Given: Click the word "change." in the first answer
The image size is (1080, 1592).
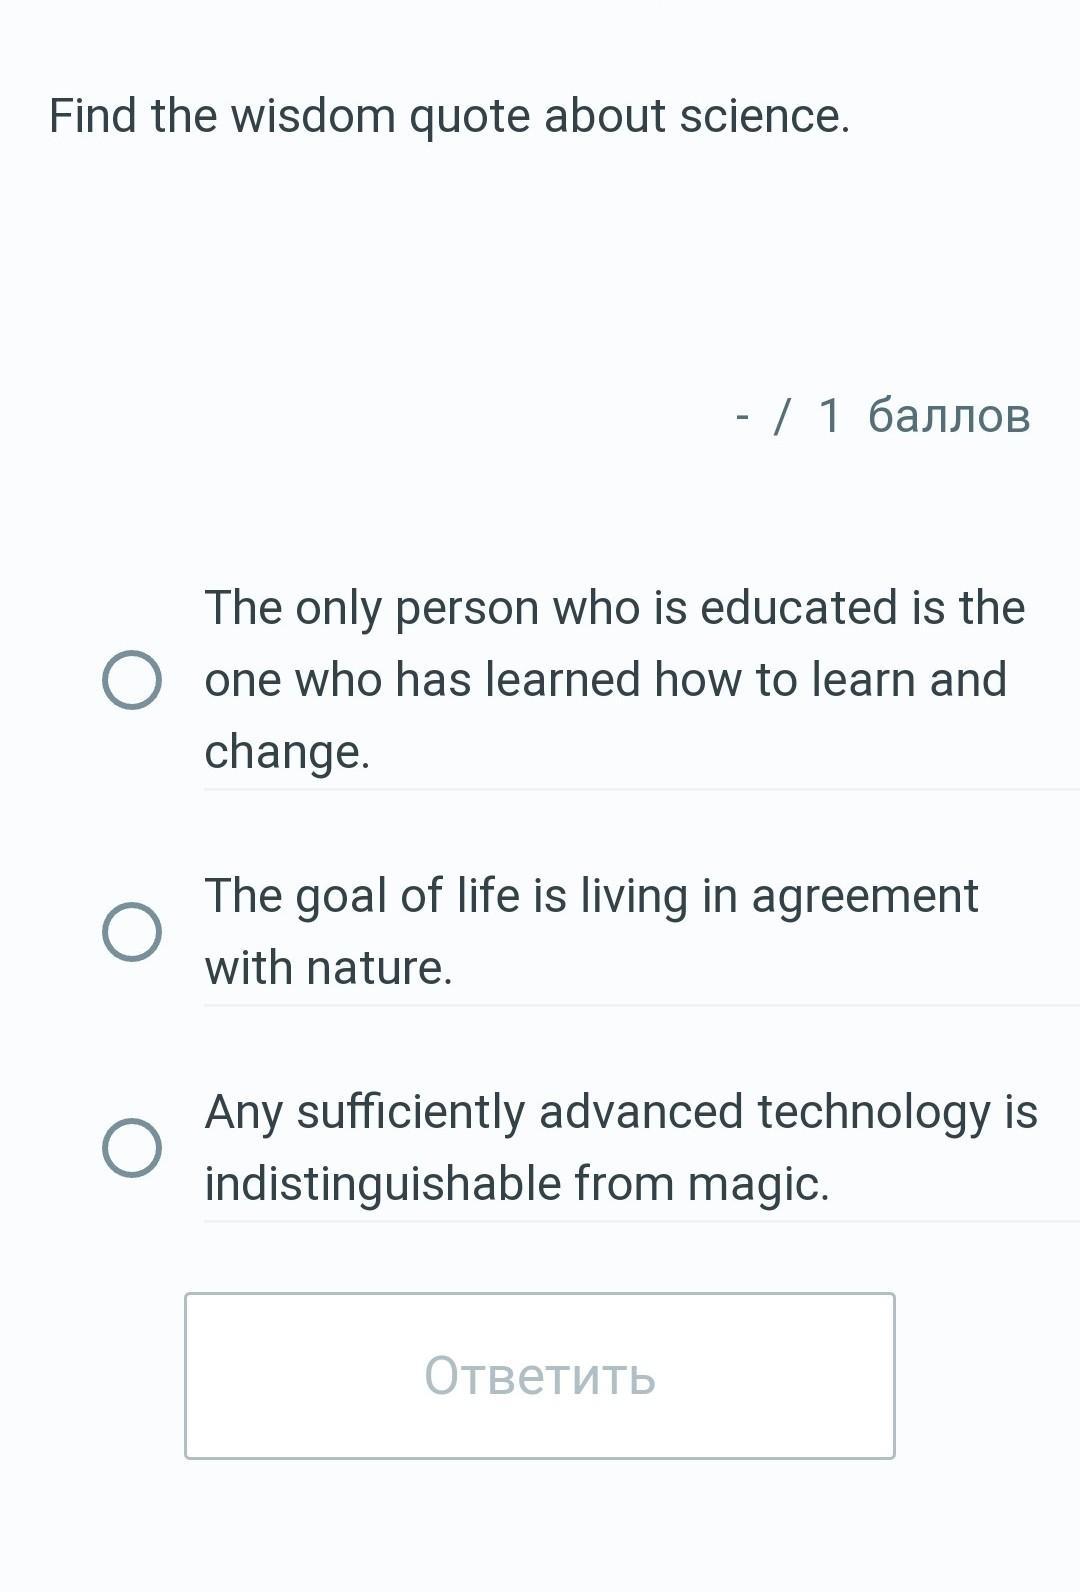Looking at the screenshot, I should point(287,752).
